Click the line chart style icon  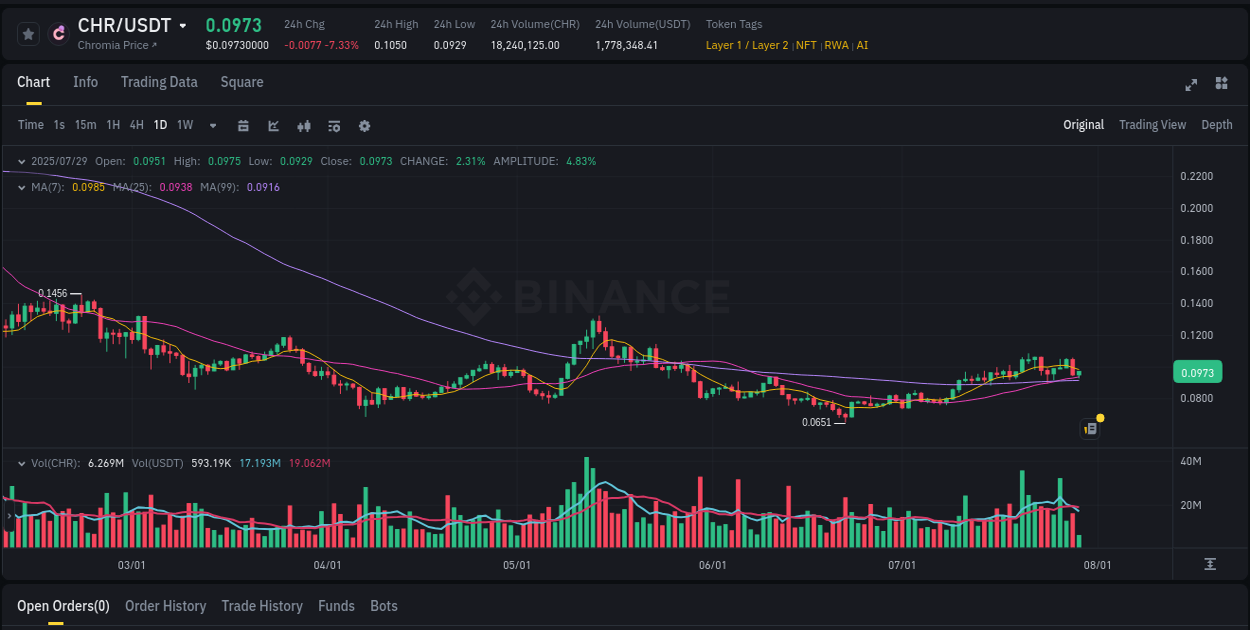click(x=272, y=125)
